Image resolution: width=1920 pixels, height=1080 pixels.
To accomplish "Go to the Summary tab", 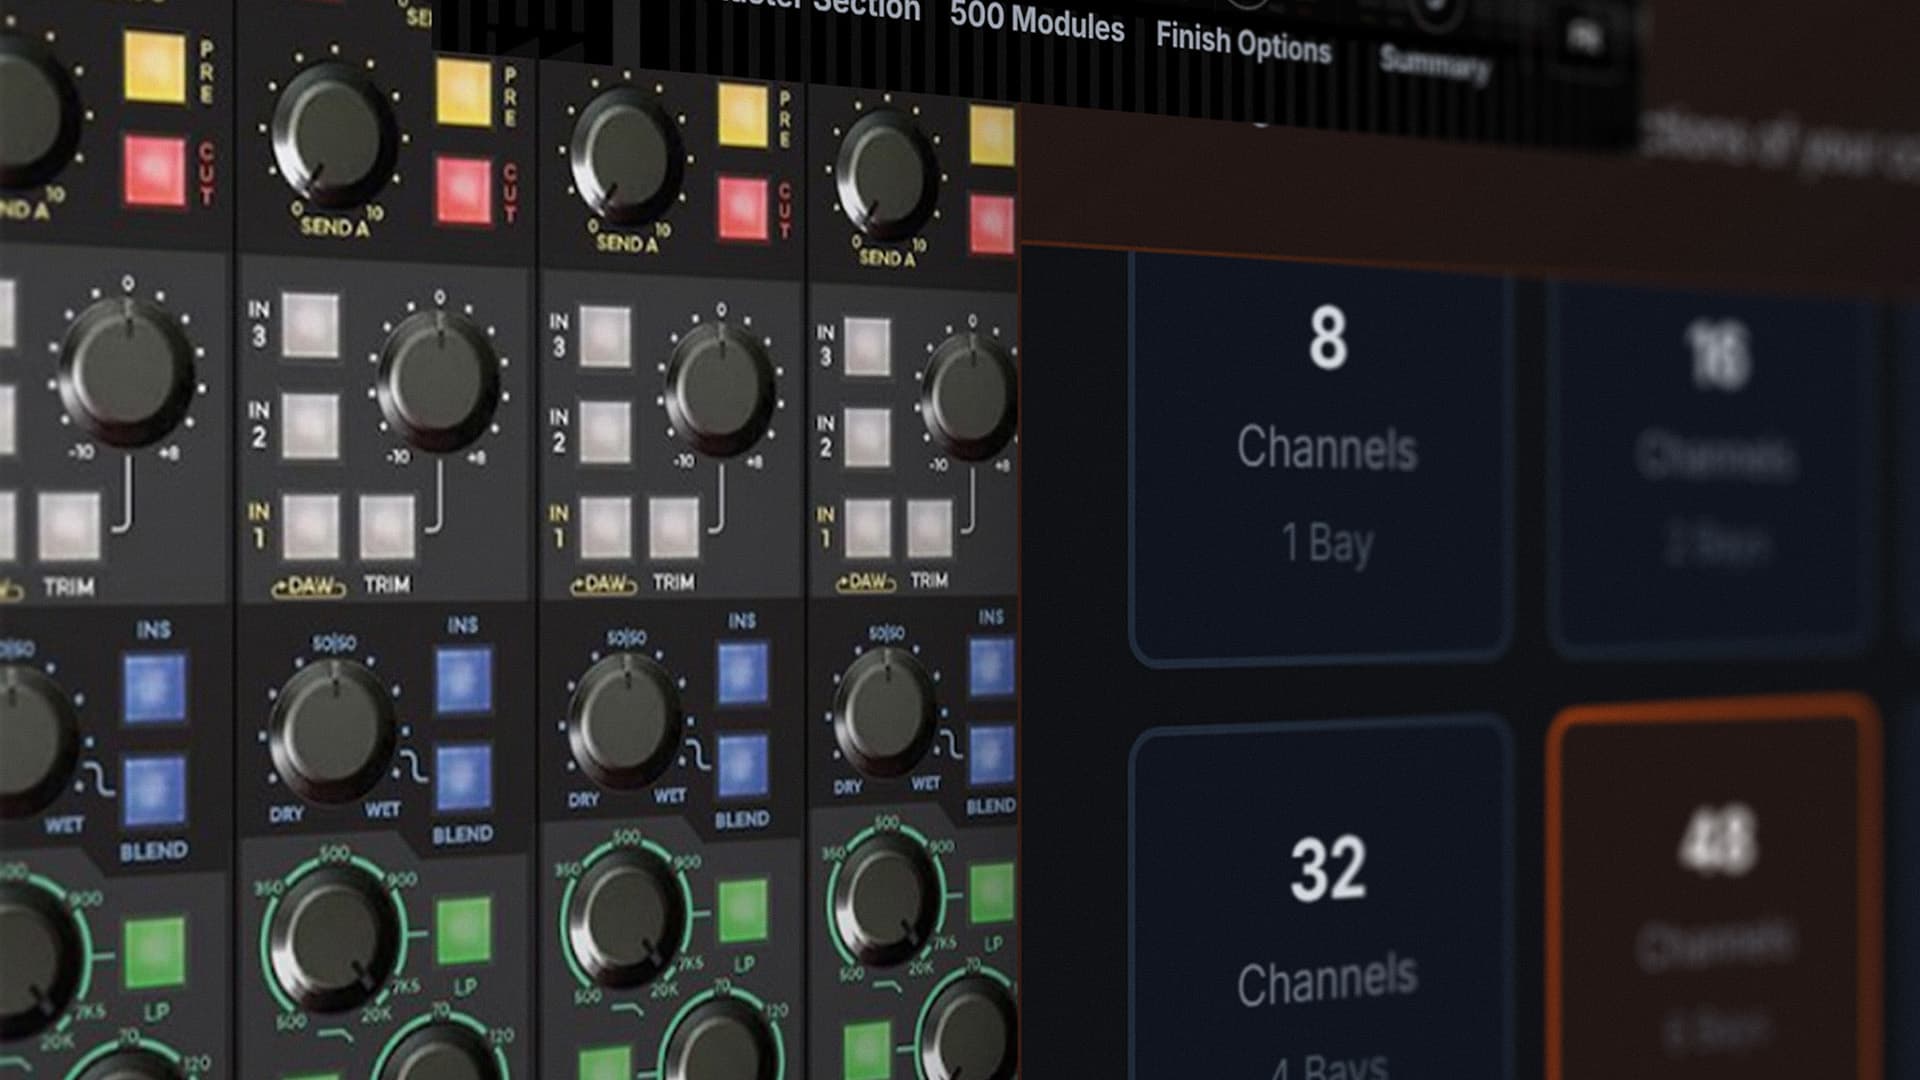I will click(1435, 64).
